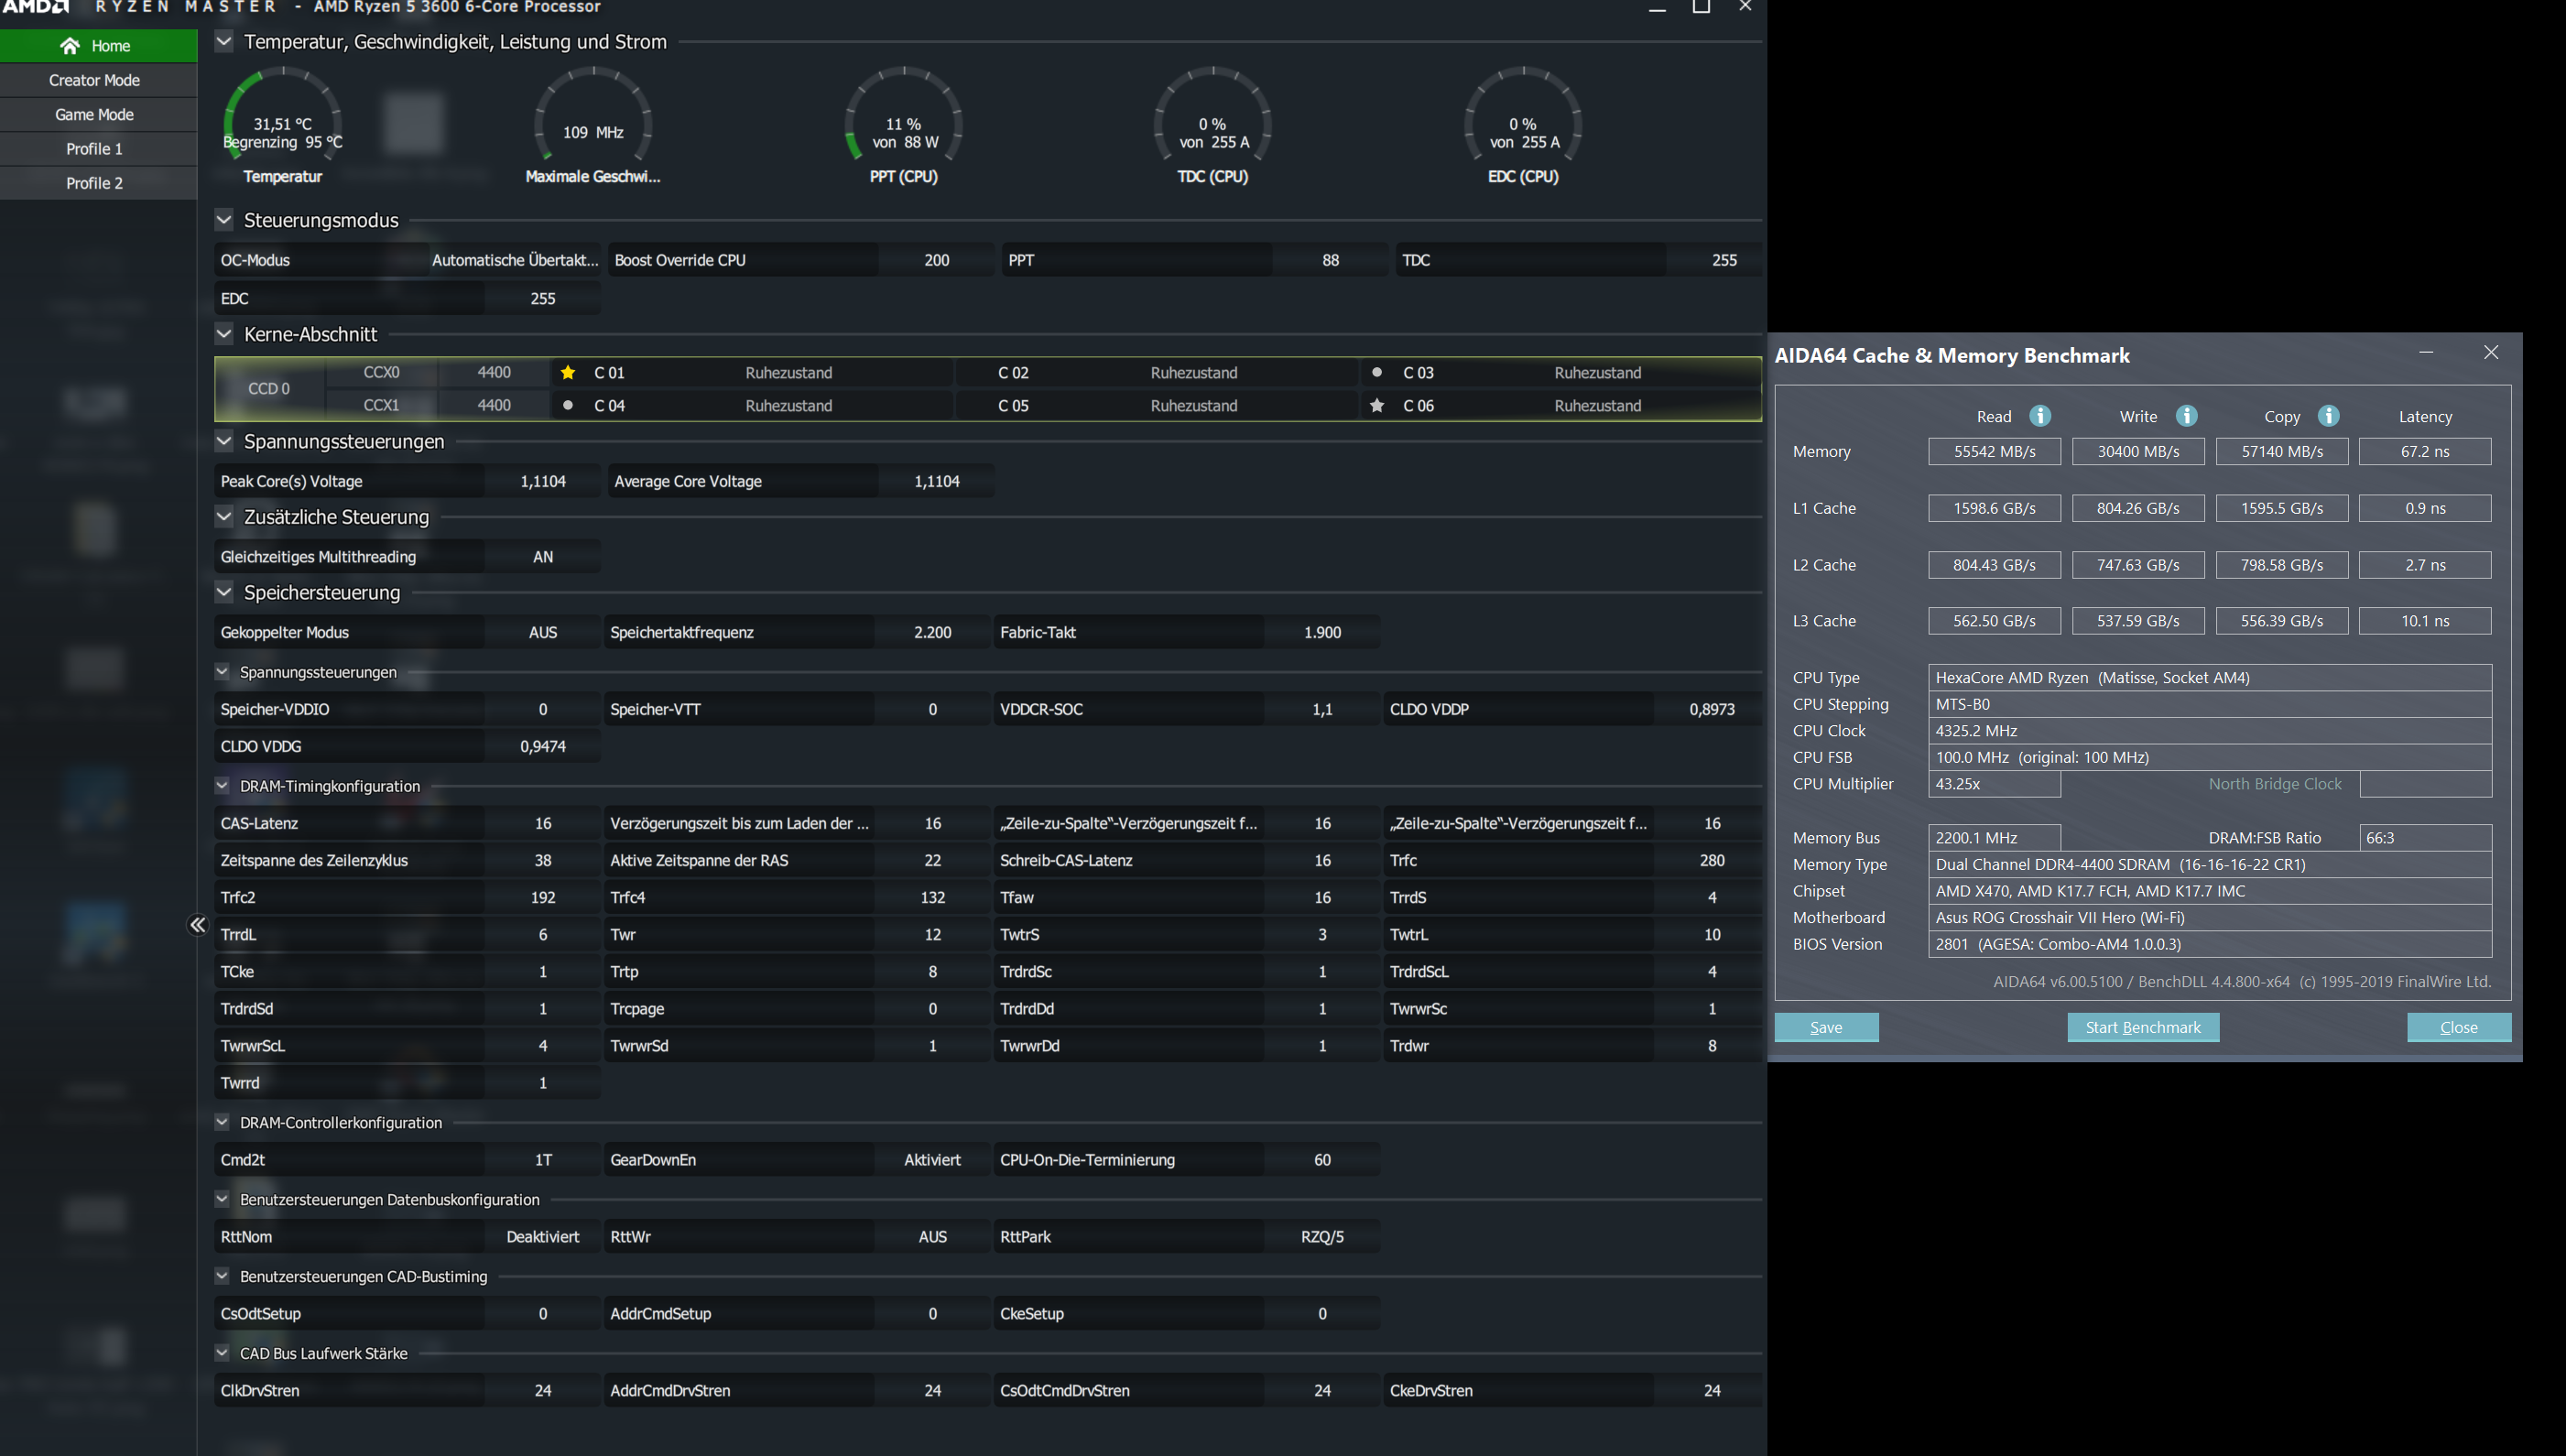Click the Home house icon
The image size is (2566, 1456).
click(69, 46)
